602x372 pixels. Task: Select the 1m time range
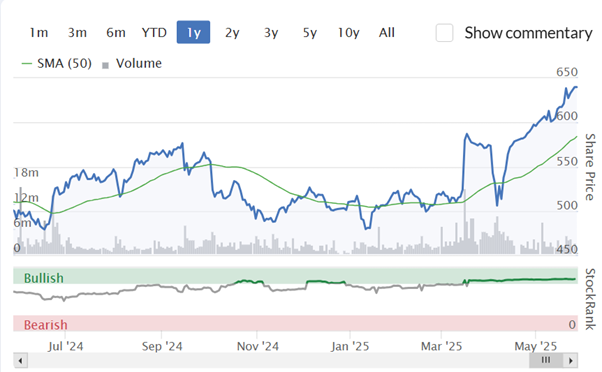click(39, 33)
